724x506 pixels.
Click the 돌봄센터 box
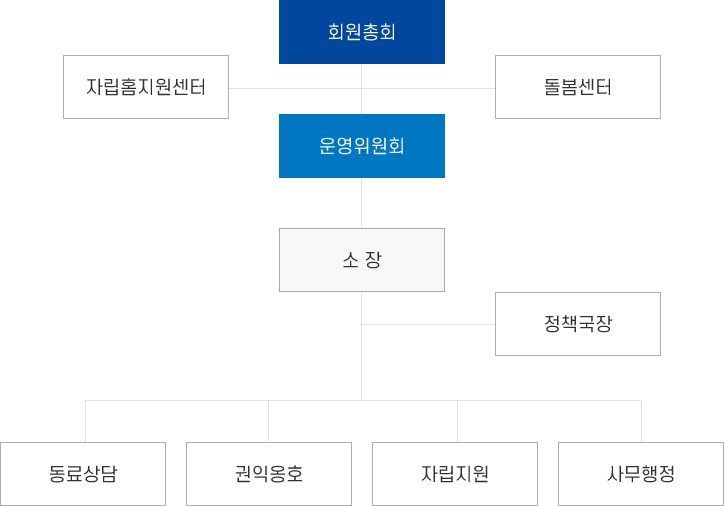577,87
